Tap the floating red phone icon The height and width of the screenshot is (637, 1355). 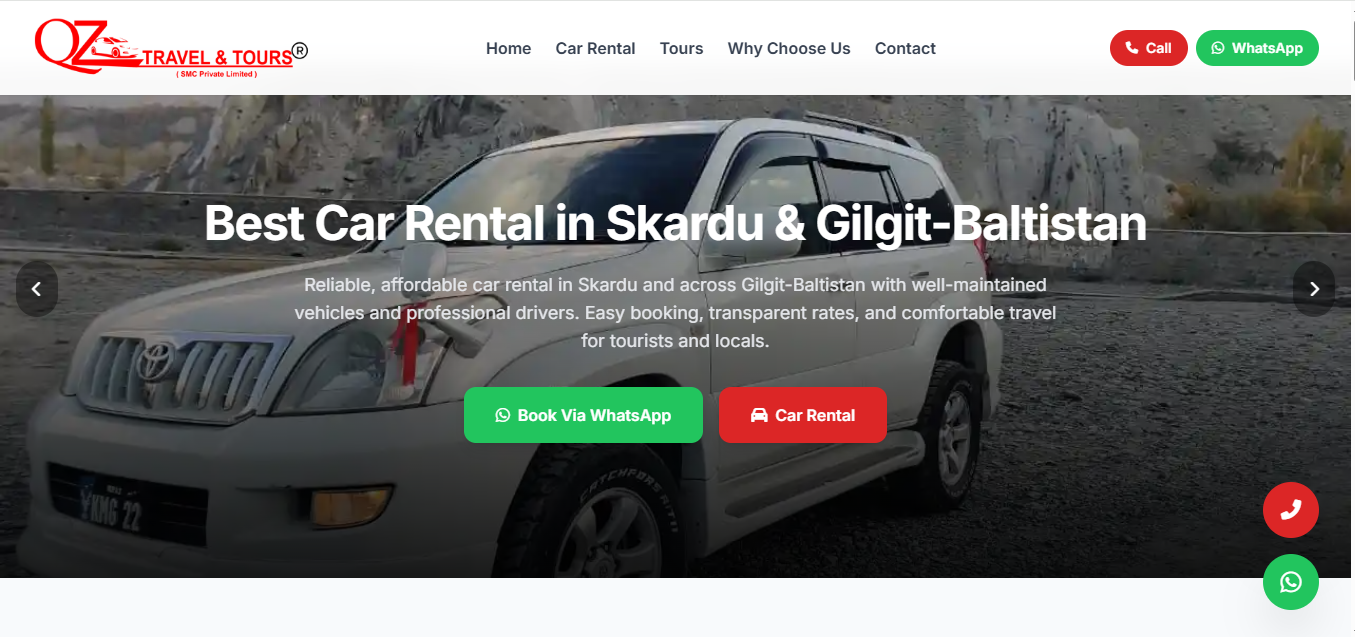coord(1291,510)
